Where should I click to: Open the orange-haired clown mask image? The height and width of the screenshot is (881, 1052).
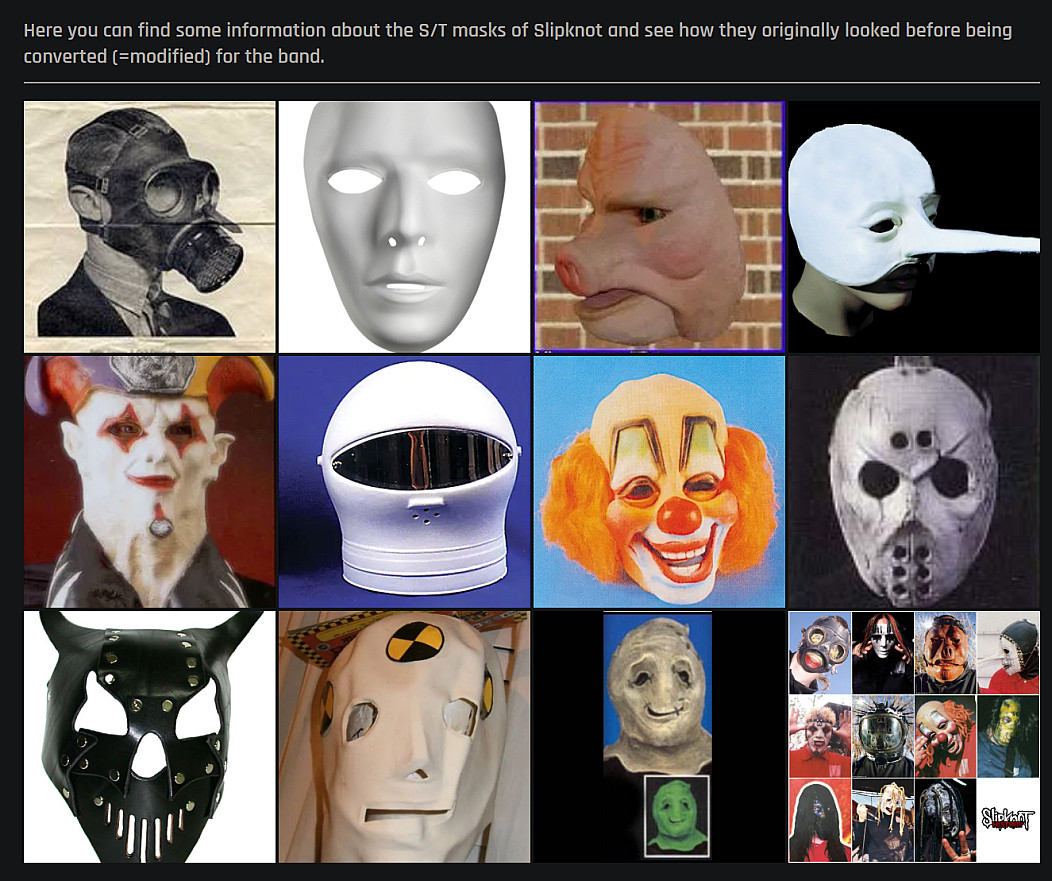(x=659, y=481)
